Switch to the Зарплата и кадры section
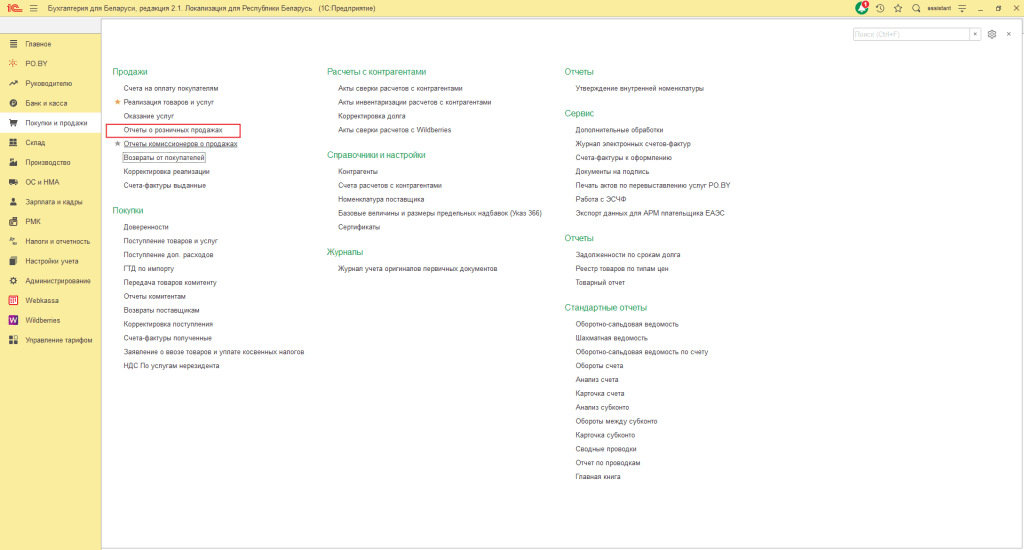This screenshot has height=550, width=1024. 54,202
